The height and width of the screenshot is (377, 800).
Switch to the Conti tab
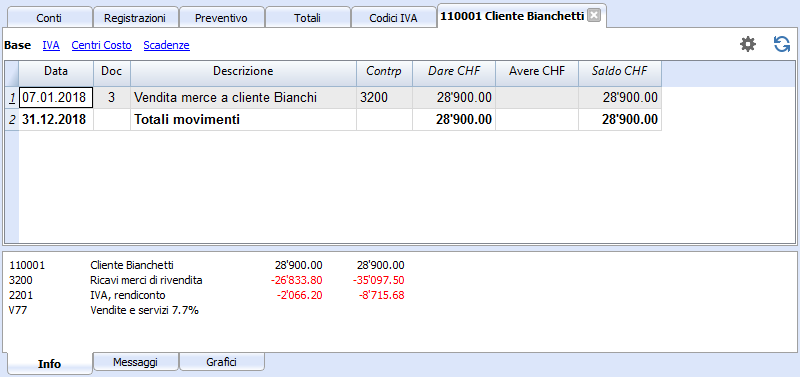click(x=49, y=18)
